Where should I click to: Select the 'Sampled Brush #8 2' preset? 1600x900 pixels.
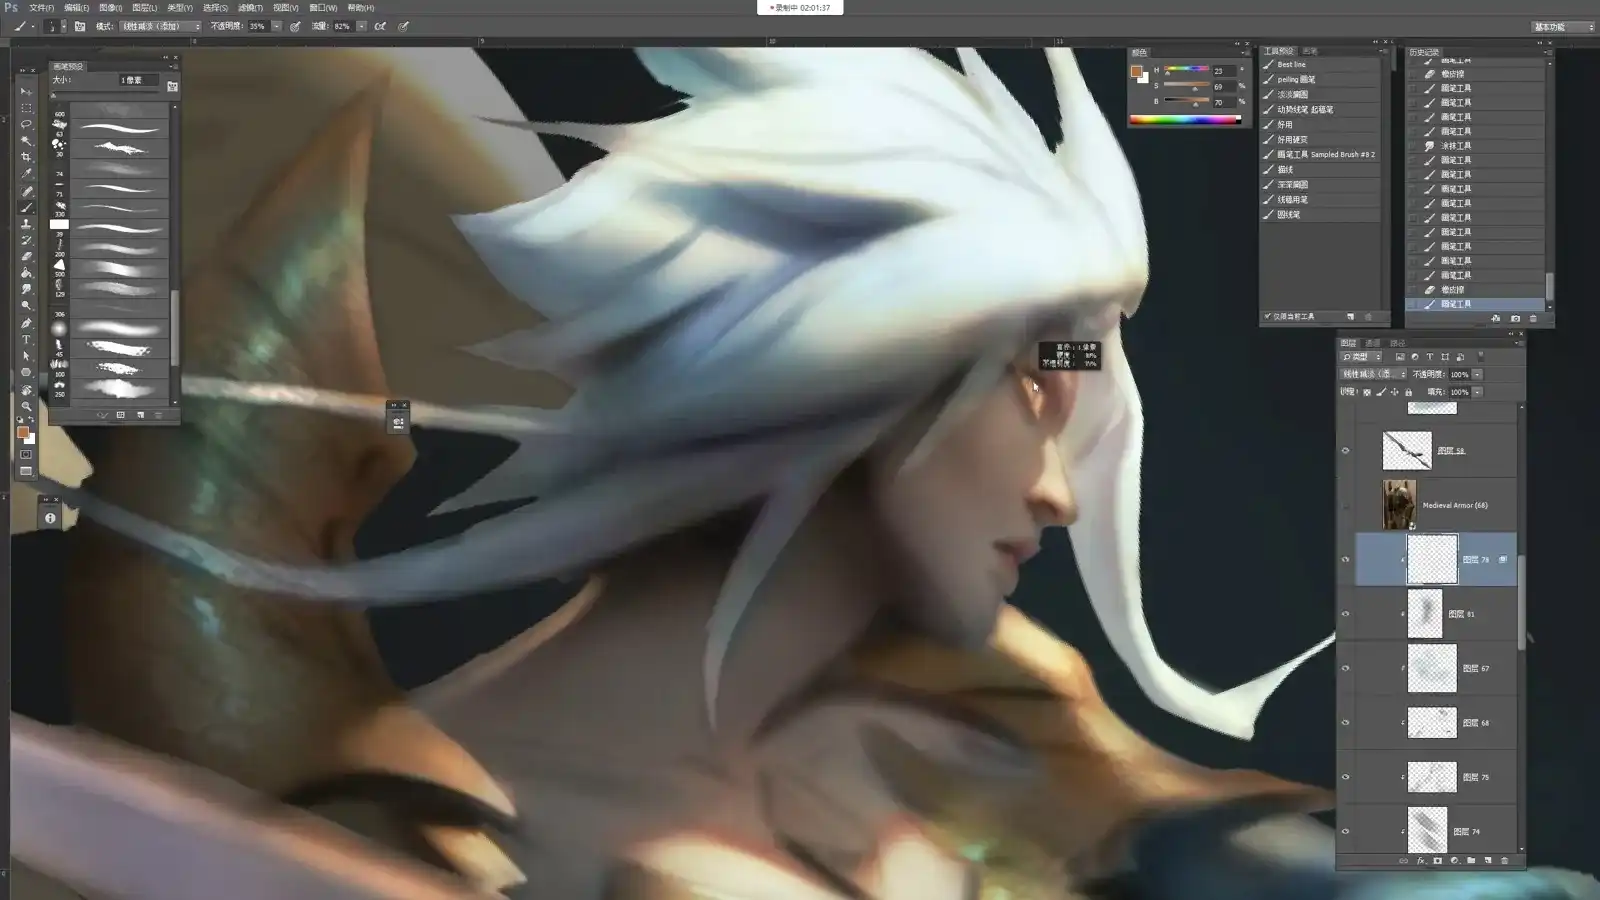pyautogui.click(x=1325, y=154)
